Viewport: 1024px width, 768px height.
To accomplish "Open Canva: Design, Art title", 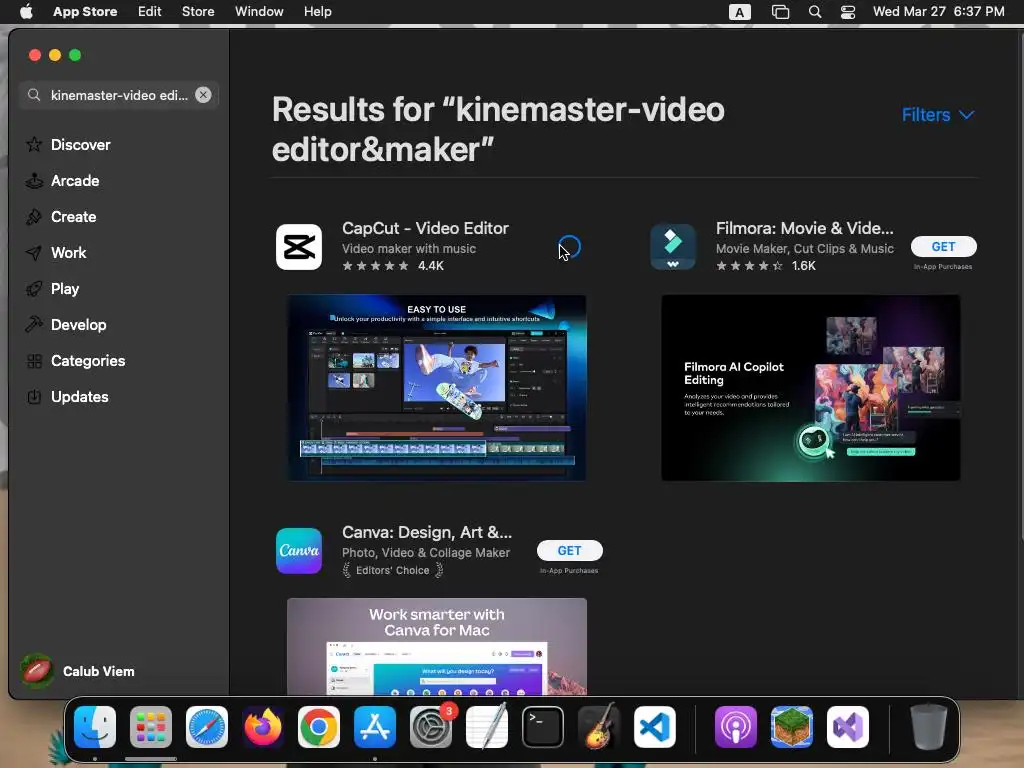I will (427, 532).
